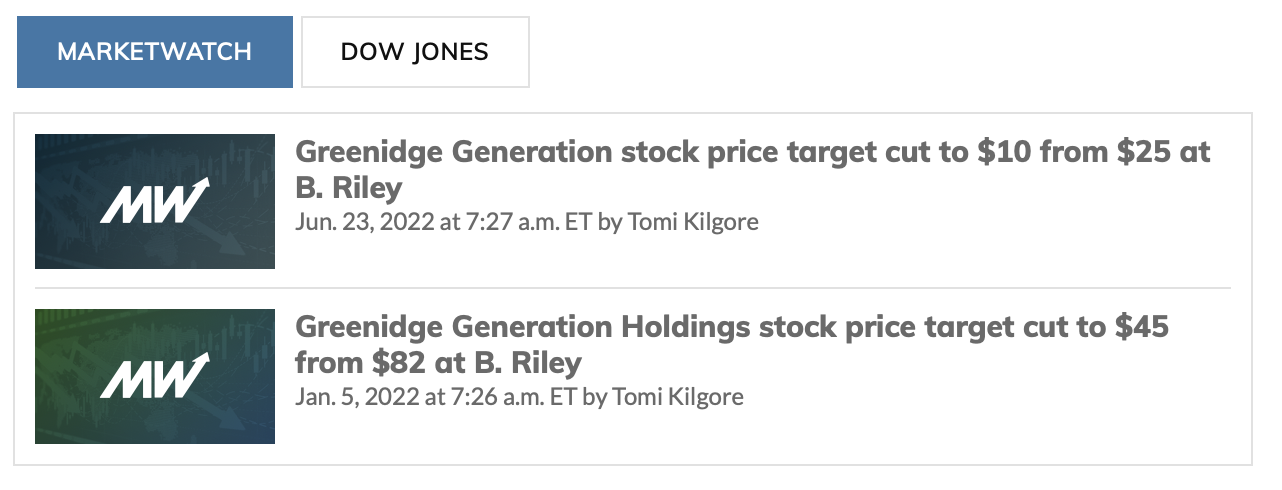Click MW logo on the January article thumbnail

click(152, 377)
